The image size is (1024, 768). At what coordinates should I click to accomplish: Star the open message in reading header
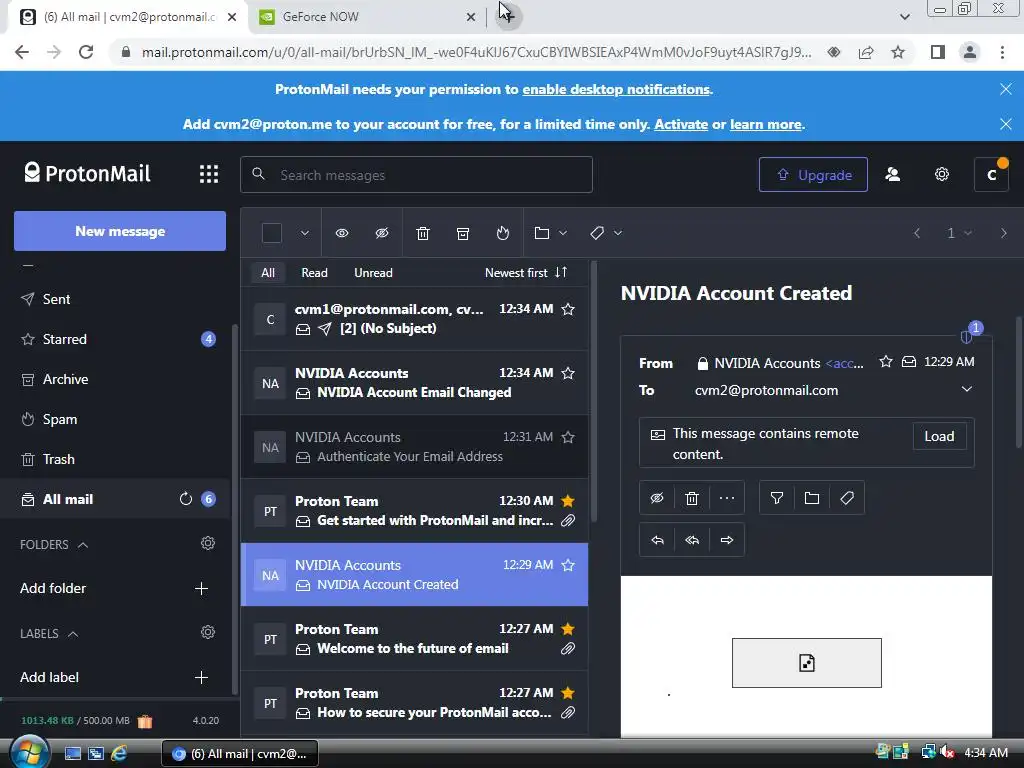pyautogui.click(x=886, y=362)
